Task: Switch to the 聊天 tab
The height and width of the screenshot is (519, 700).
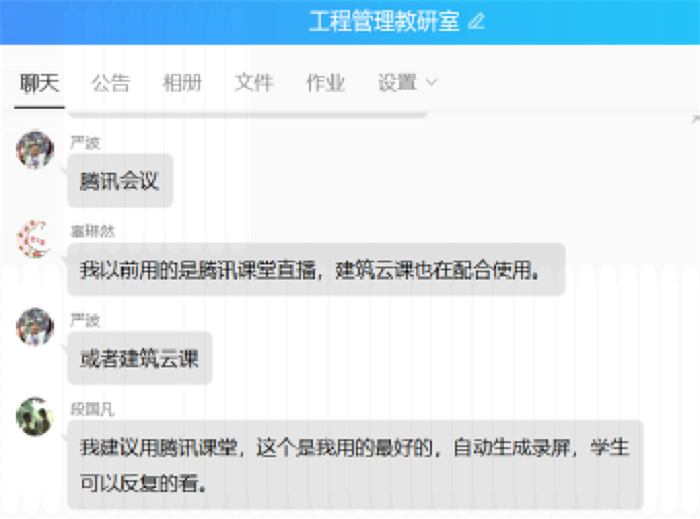Action: click(x=39, y=83)
